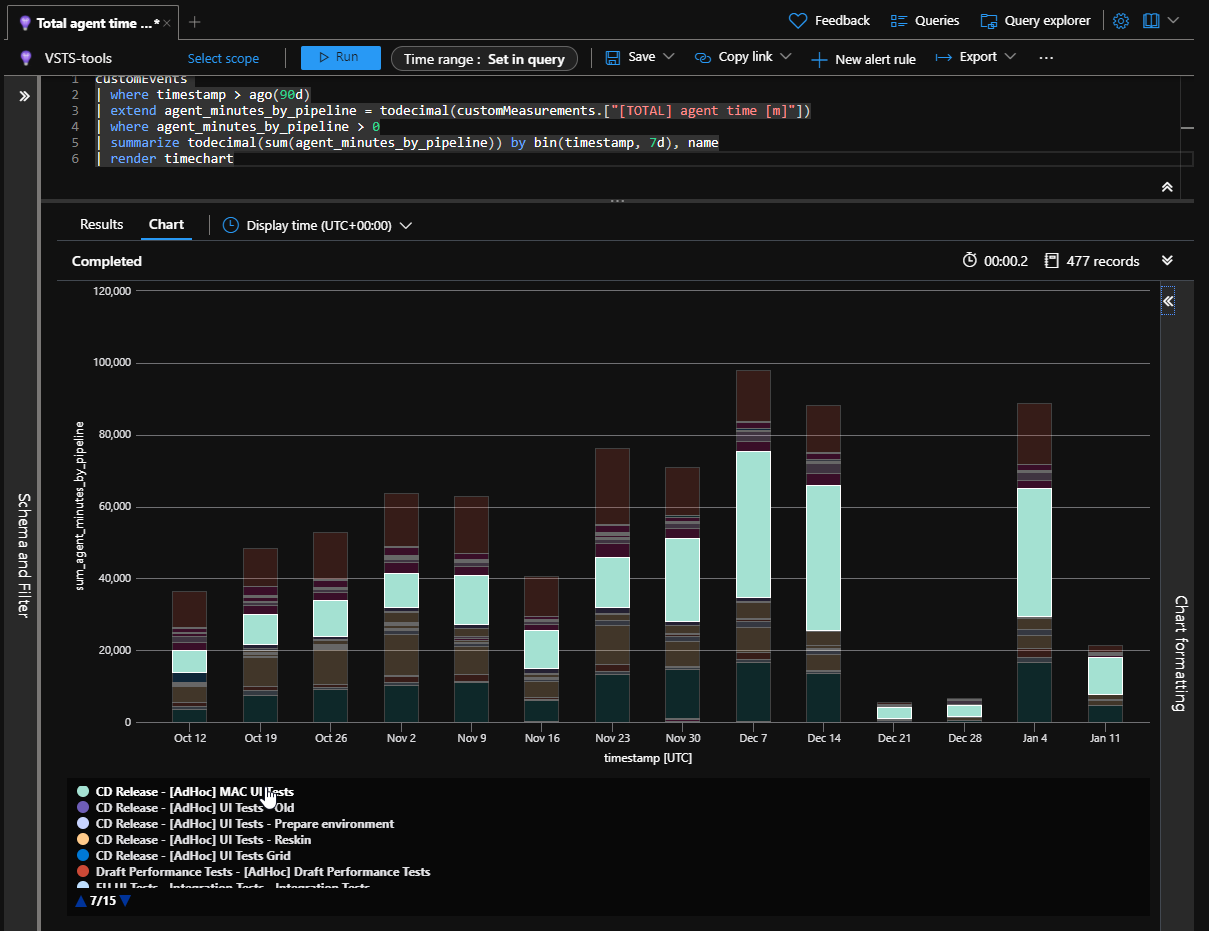Expand the Save dropdown
1209x931 pixels.
tap(669, 57)
